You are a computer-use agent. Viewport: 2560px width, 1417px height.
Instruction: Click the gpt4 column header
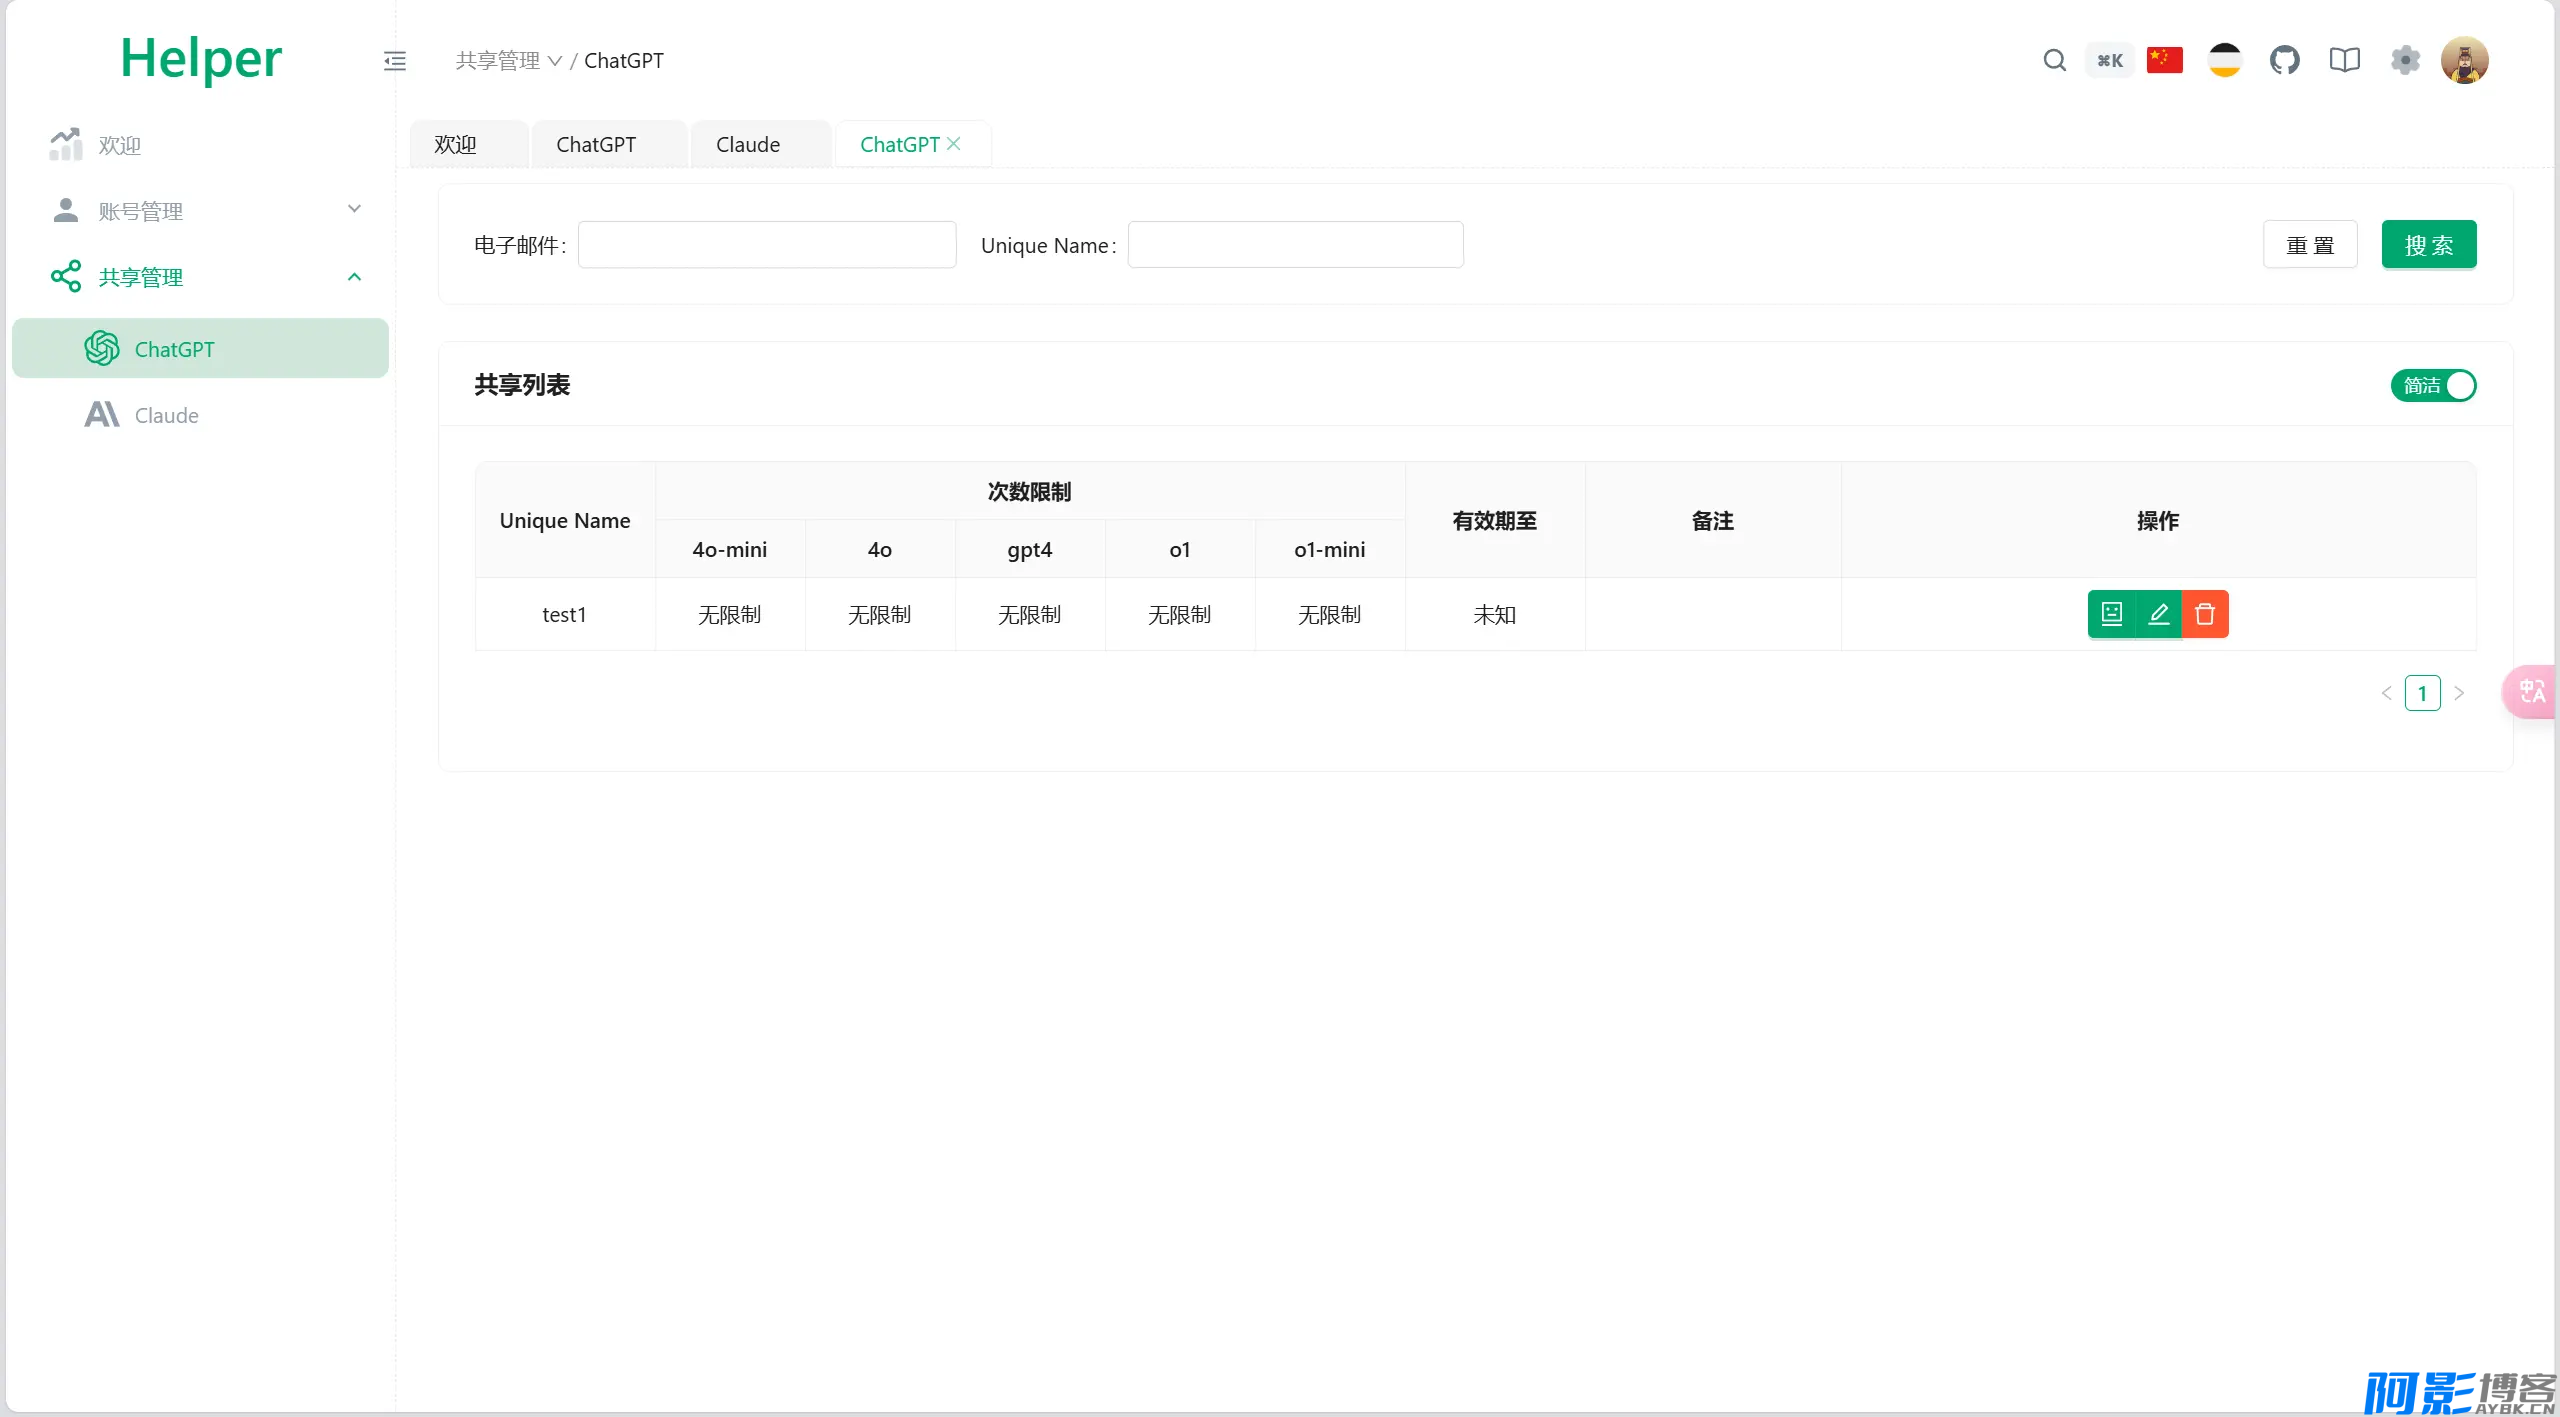[1030, 550]
